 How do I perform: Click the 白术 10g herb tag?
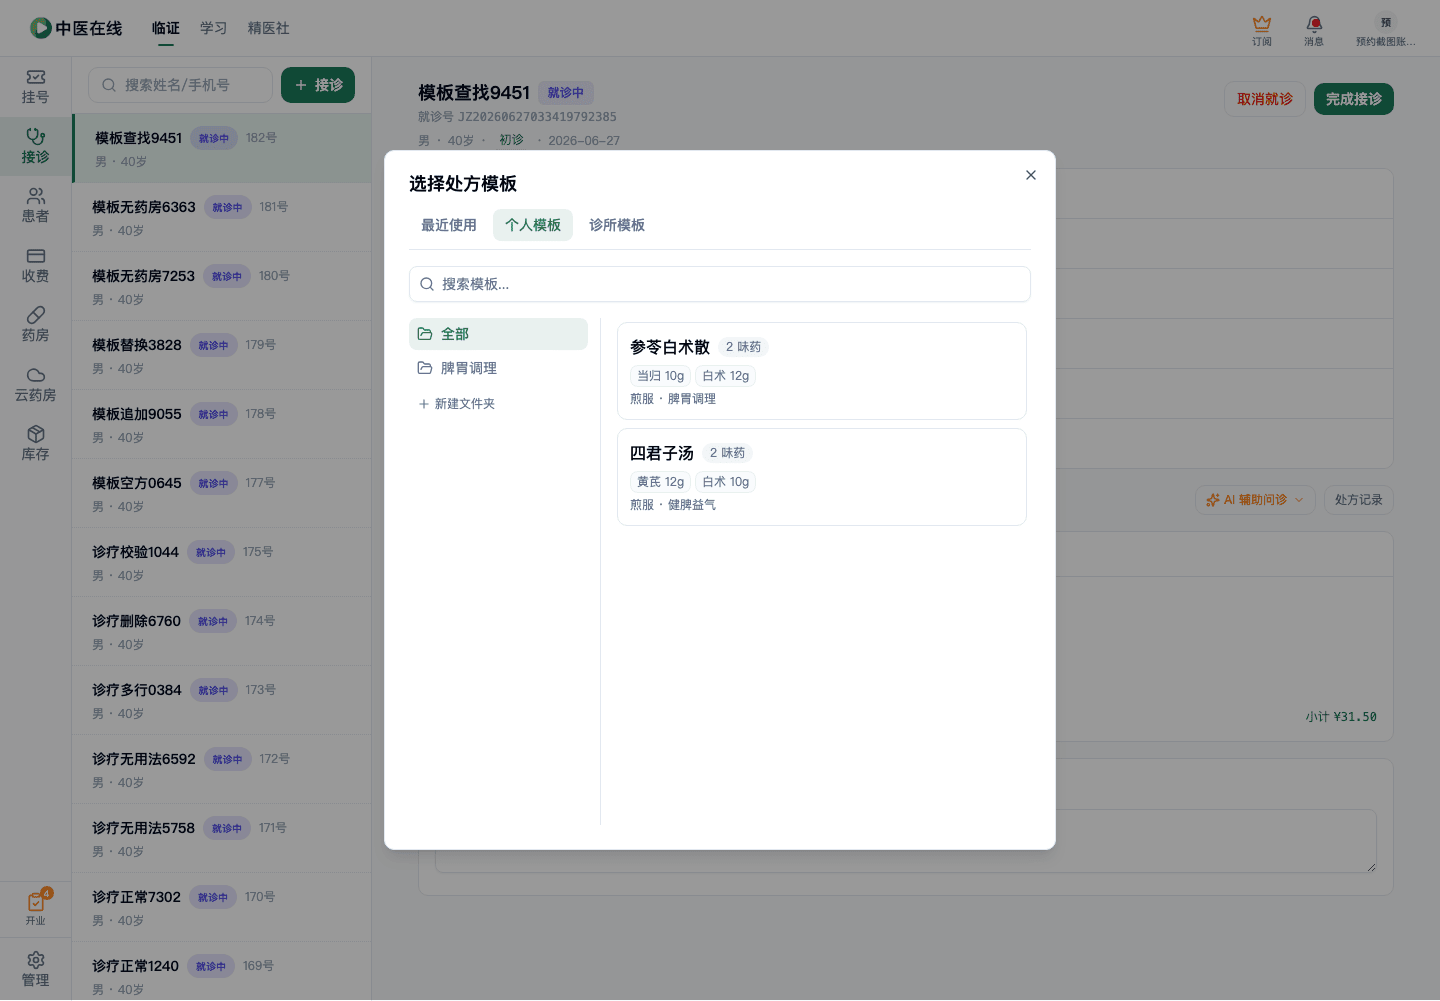pos(726,482)
